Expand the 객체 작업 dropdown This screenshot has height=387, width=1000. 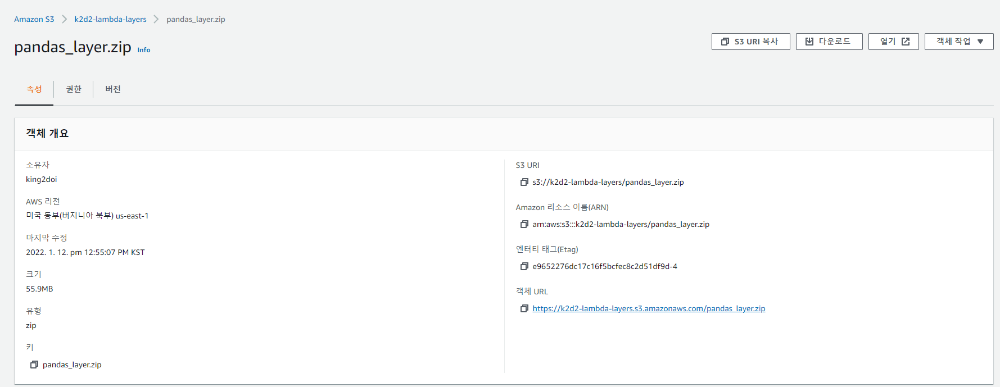pos(959,41)
